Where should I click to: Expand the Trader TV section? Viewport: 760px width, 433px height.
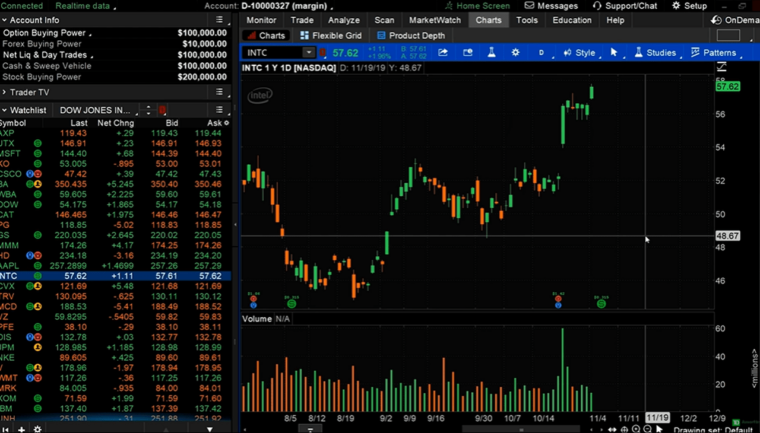(x=5, y=92)
